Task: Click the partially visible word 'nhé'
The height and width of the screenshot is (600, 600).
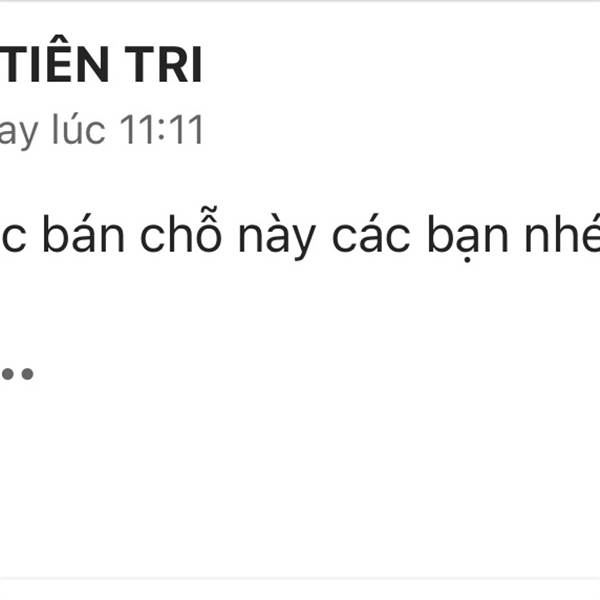Action: click(x=562, y=233)
